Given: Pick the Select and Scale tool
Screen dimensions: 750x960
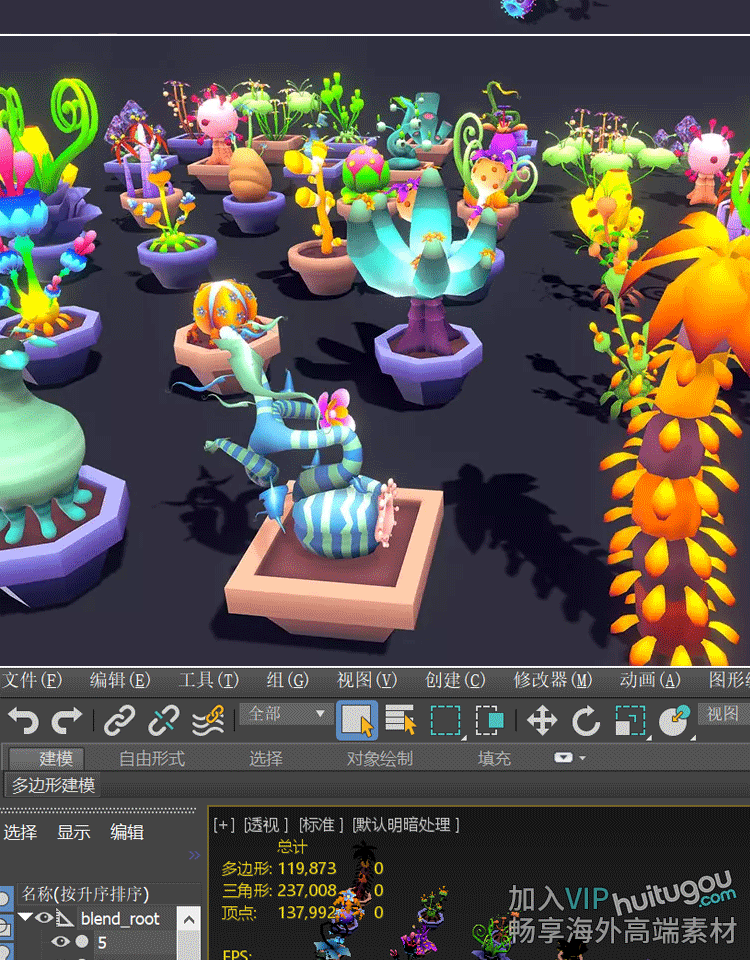Looking at the screenshot, I should [630, 720].
